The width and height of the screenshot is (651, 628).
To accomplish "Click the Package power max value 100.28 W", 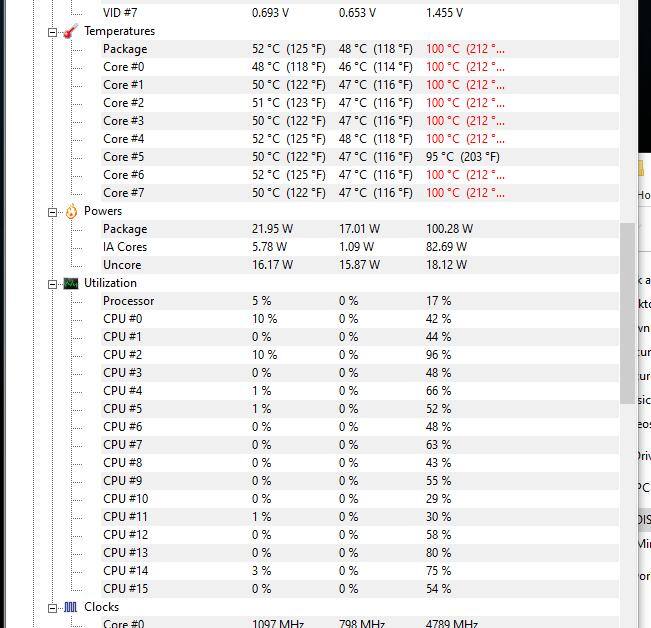I will pyautogui.click(x=449, y=229).
